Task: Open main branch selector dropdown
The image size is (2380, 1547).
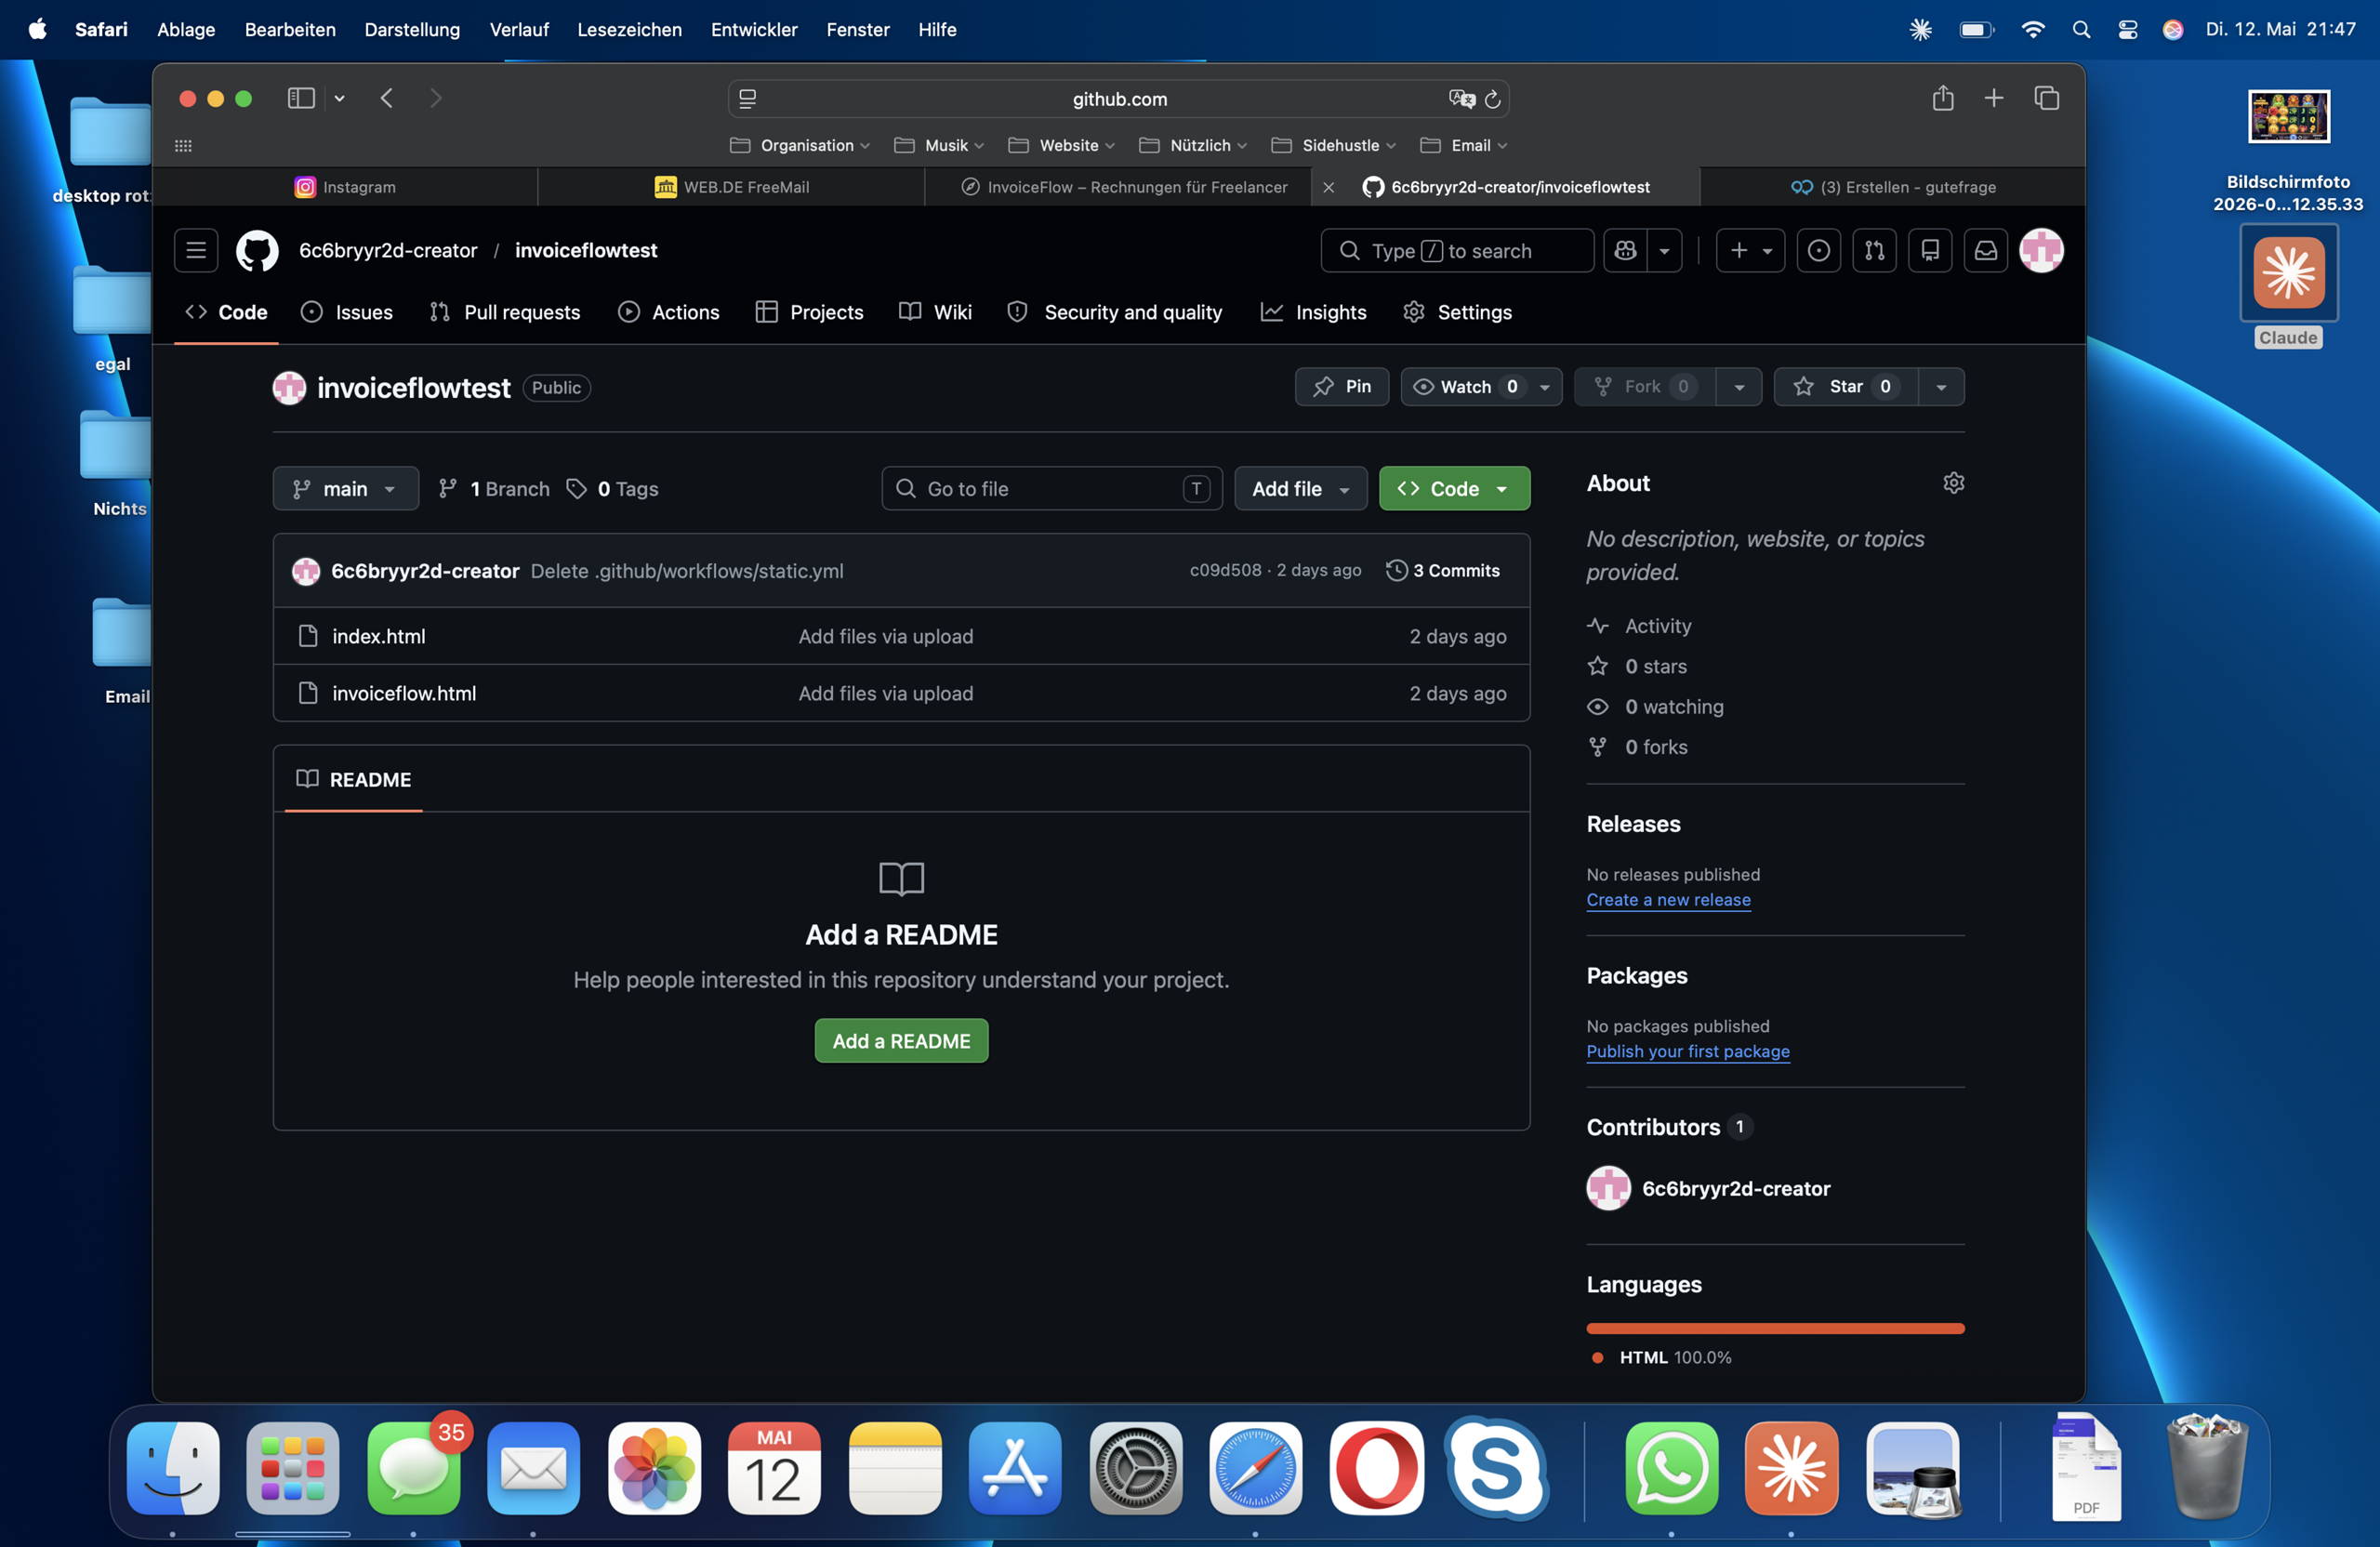Action: (x=345, y=488)
